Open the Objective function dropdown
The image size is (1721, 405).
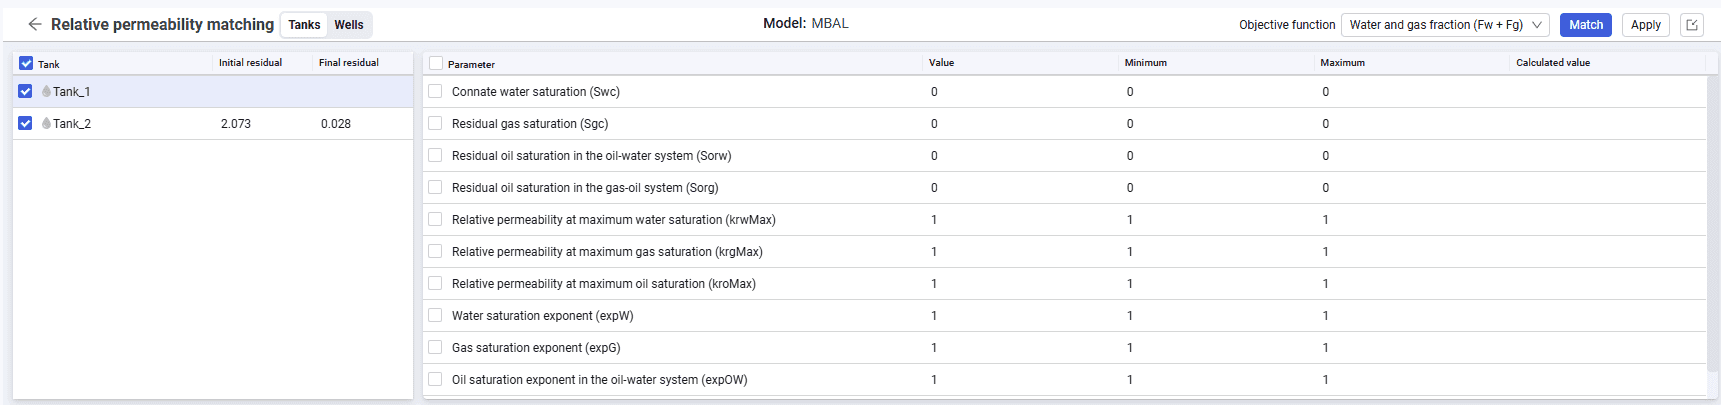click(x=1445, y=25)
